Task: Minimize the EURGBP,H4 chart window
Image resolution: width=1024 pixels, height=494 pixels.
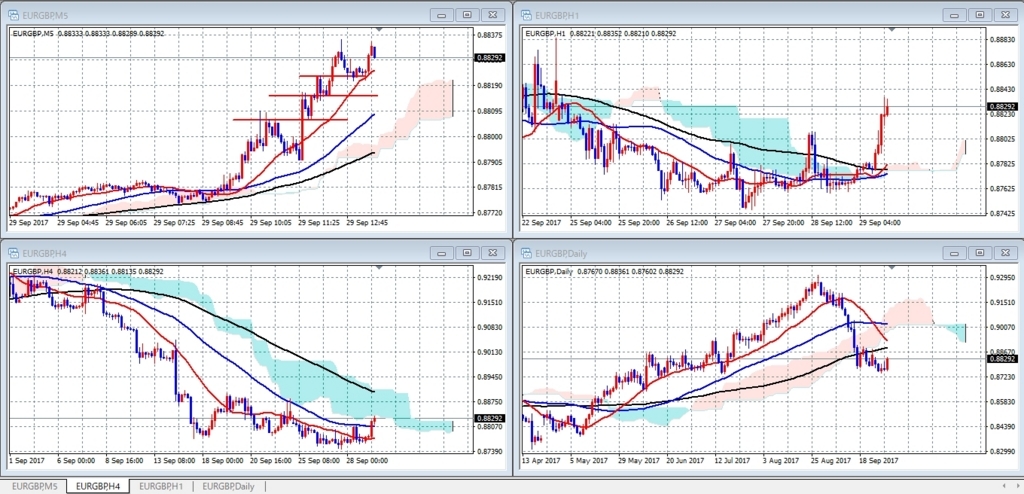Action: 443,252
